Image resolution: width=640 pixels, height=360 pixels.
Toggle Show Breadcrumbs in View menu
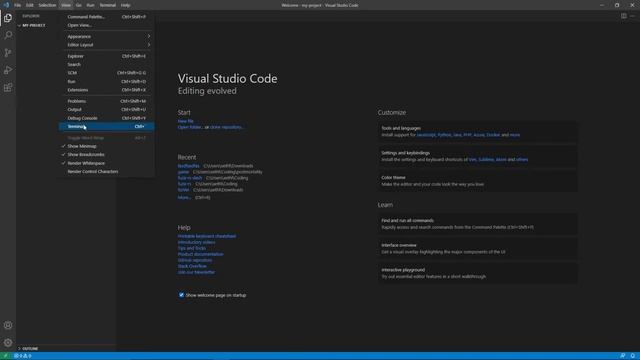tap(107, 155)
